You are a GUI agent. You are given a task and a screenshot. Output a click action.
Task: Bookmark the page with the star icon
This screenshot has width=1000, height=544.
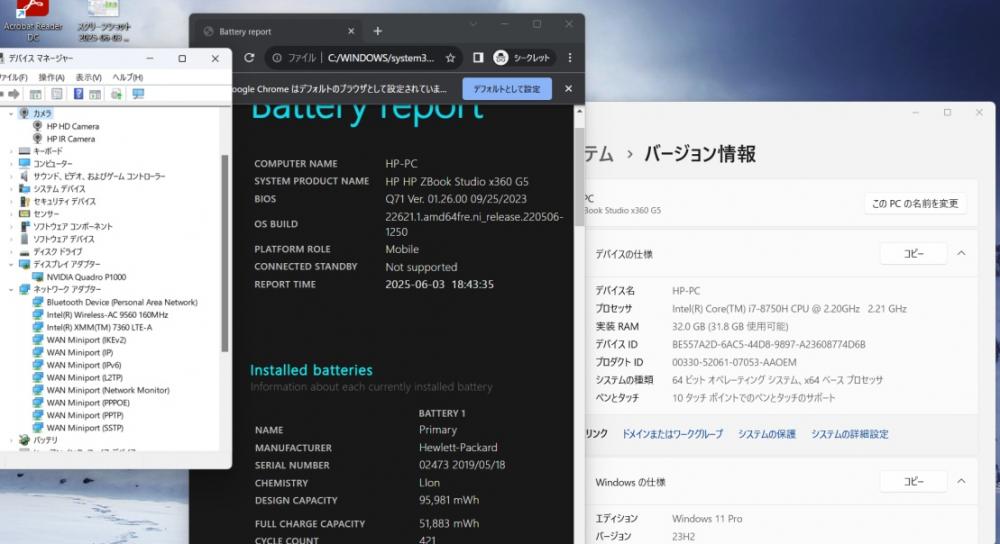tap(450, 58)
